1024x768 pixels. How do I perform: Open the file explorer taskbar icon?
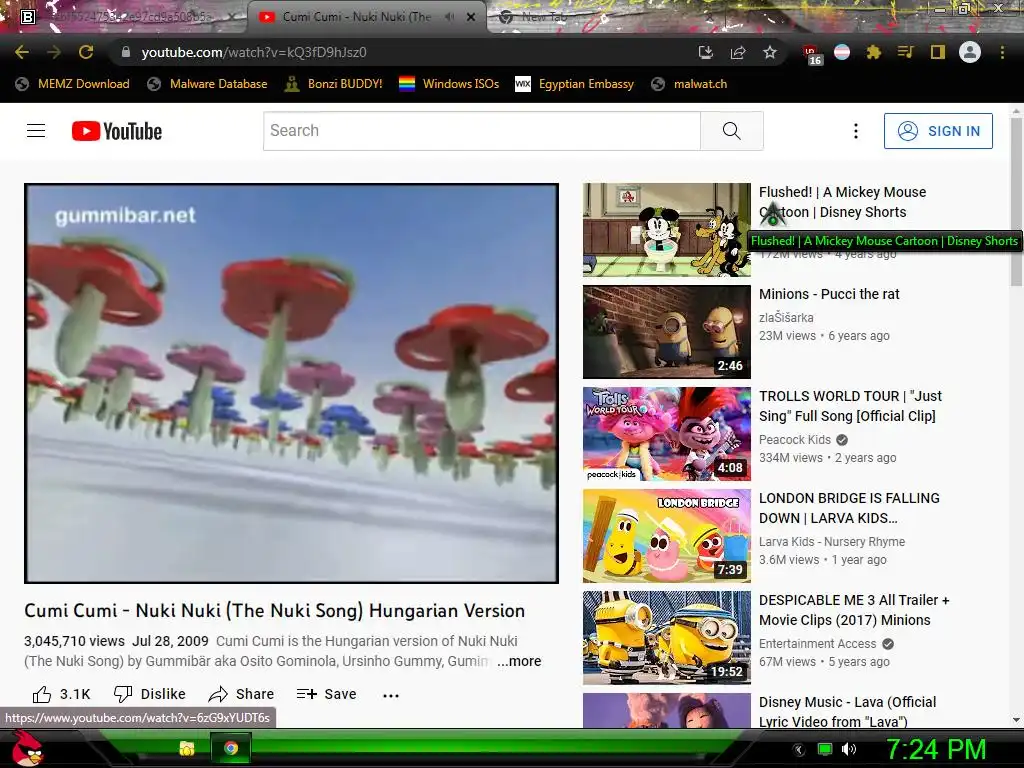187,748
